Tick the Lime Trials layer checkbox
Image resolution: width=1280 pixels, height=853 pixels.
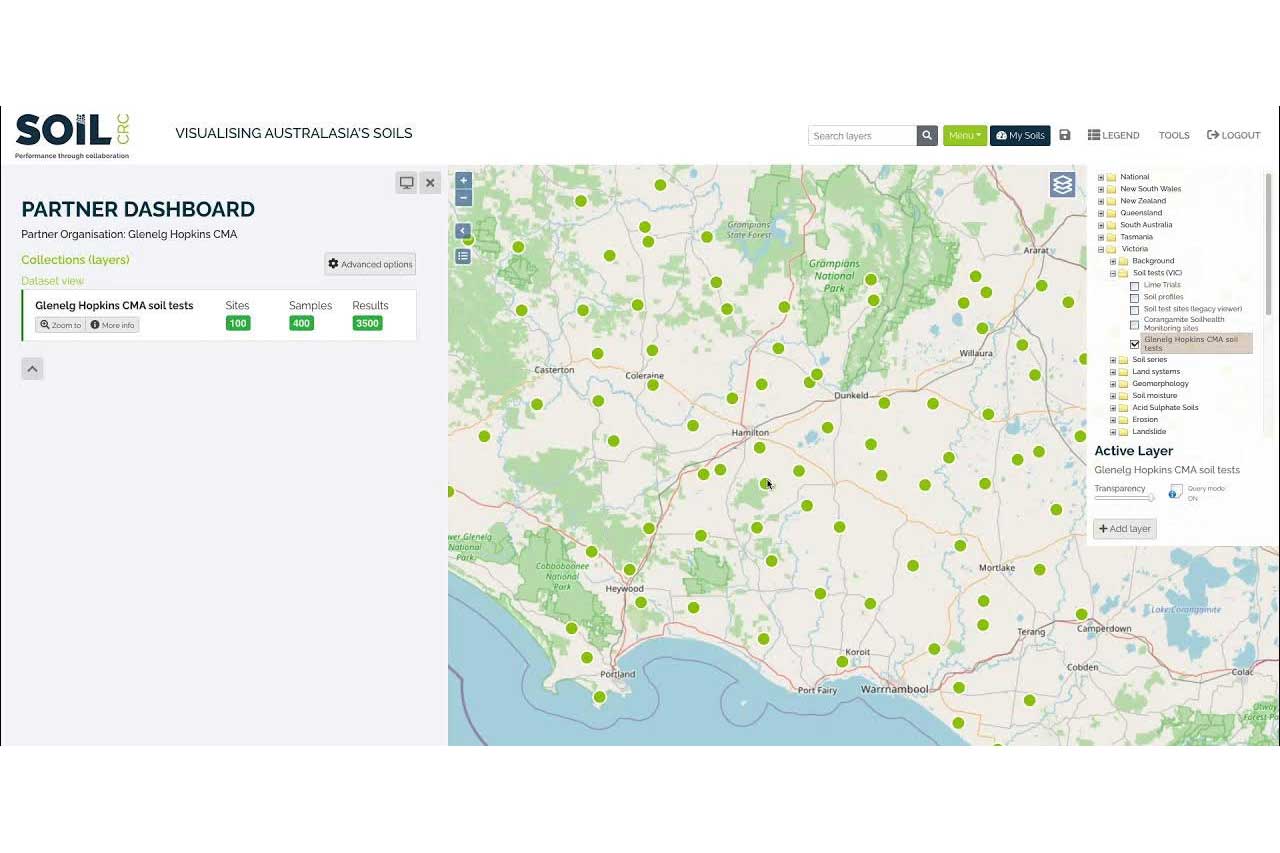pyautogui.click(x=1134, y=286)
